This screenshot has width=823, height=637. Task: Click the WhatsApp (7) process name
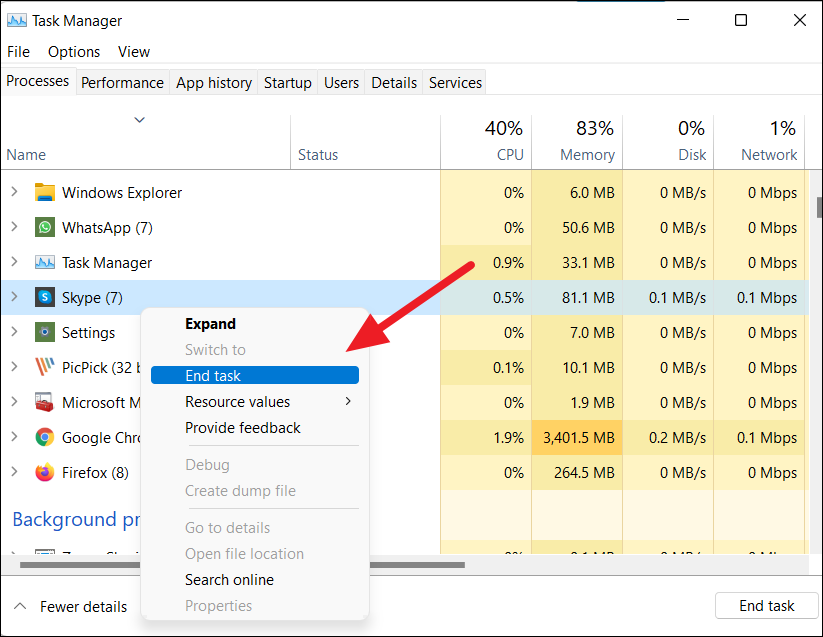click(107, 228)
